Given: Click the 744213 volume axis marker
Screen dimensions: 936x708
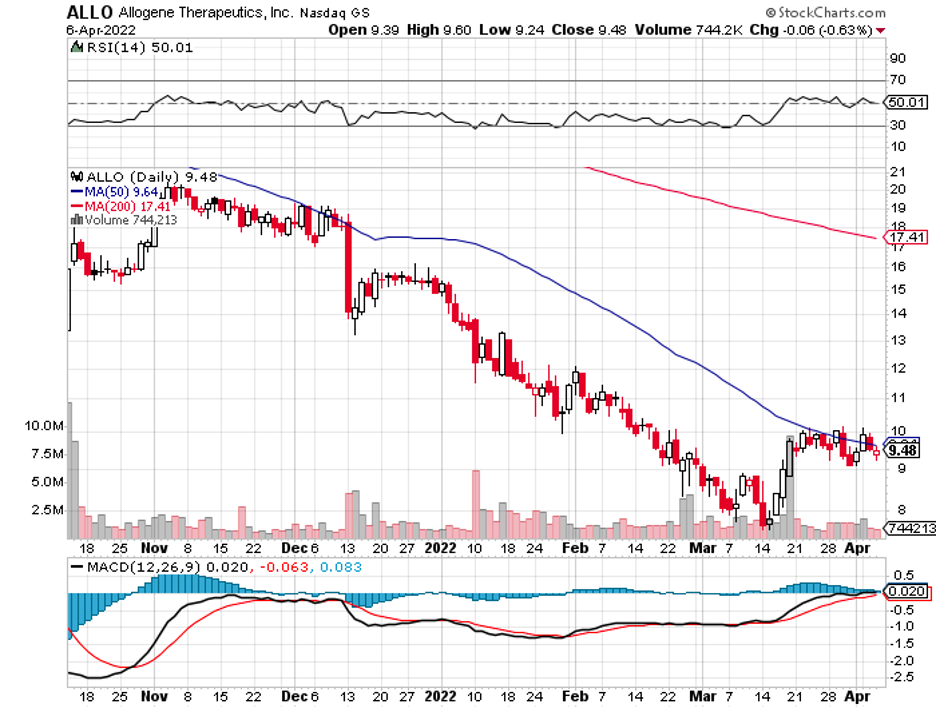Looking at the screenshot, I should pyautogui.click(x=910, y=528).
